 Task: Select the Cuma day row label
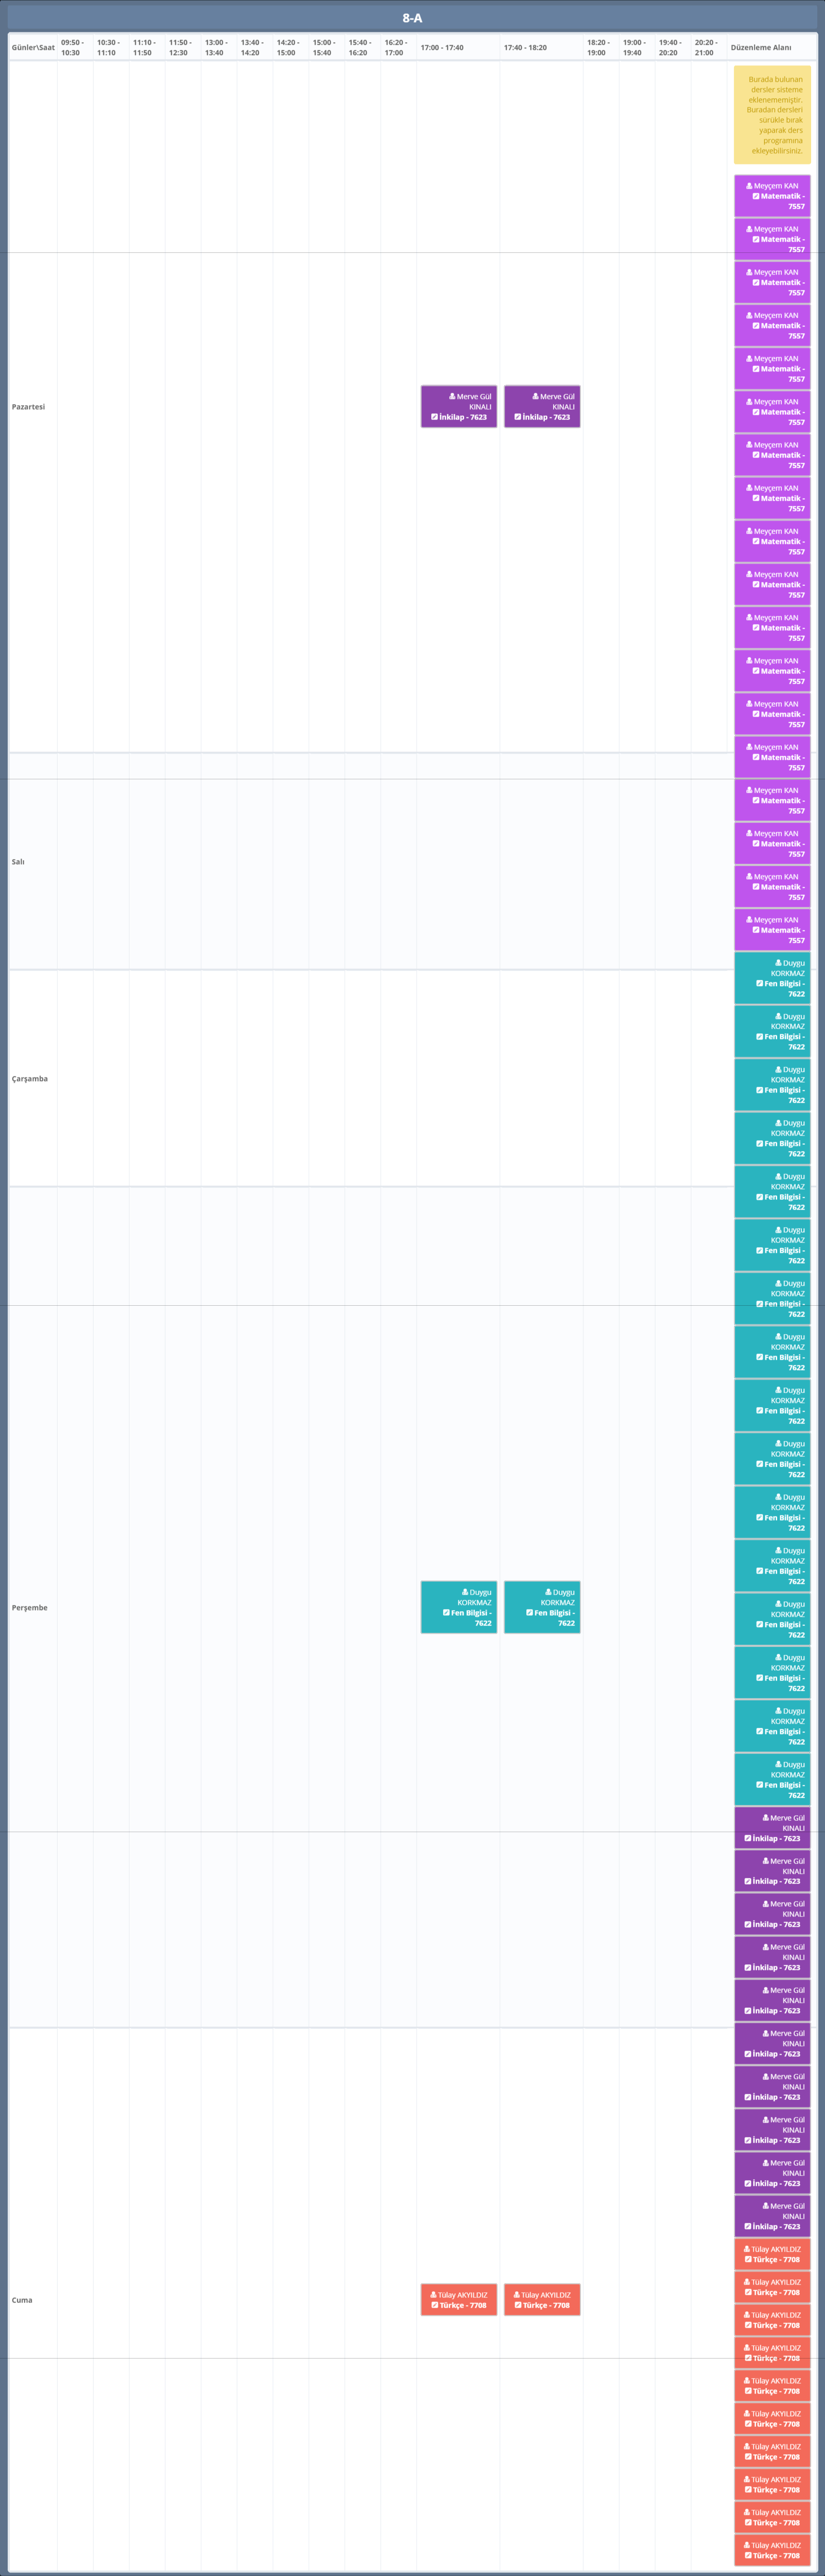(x=22, y=2300)
